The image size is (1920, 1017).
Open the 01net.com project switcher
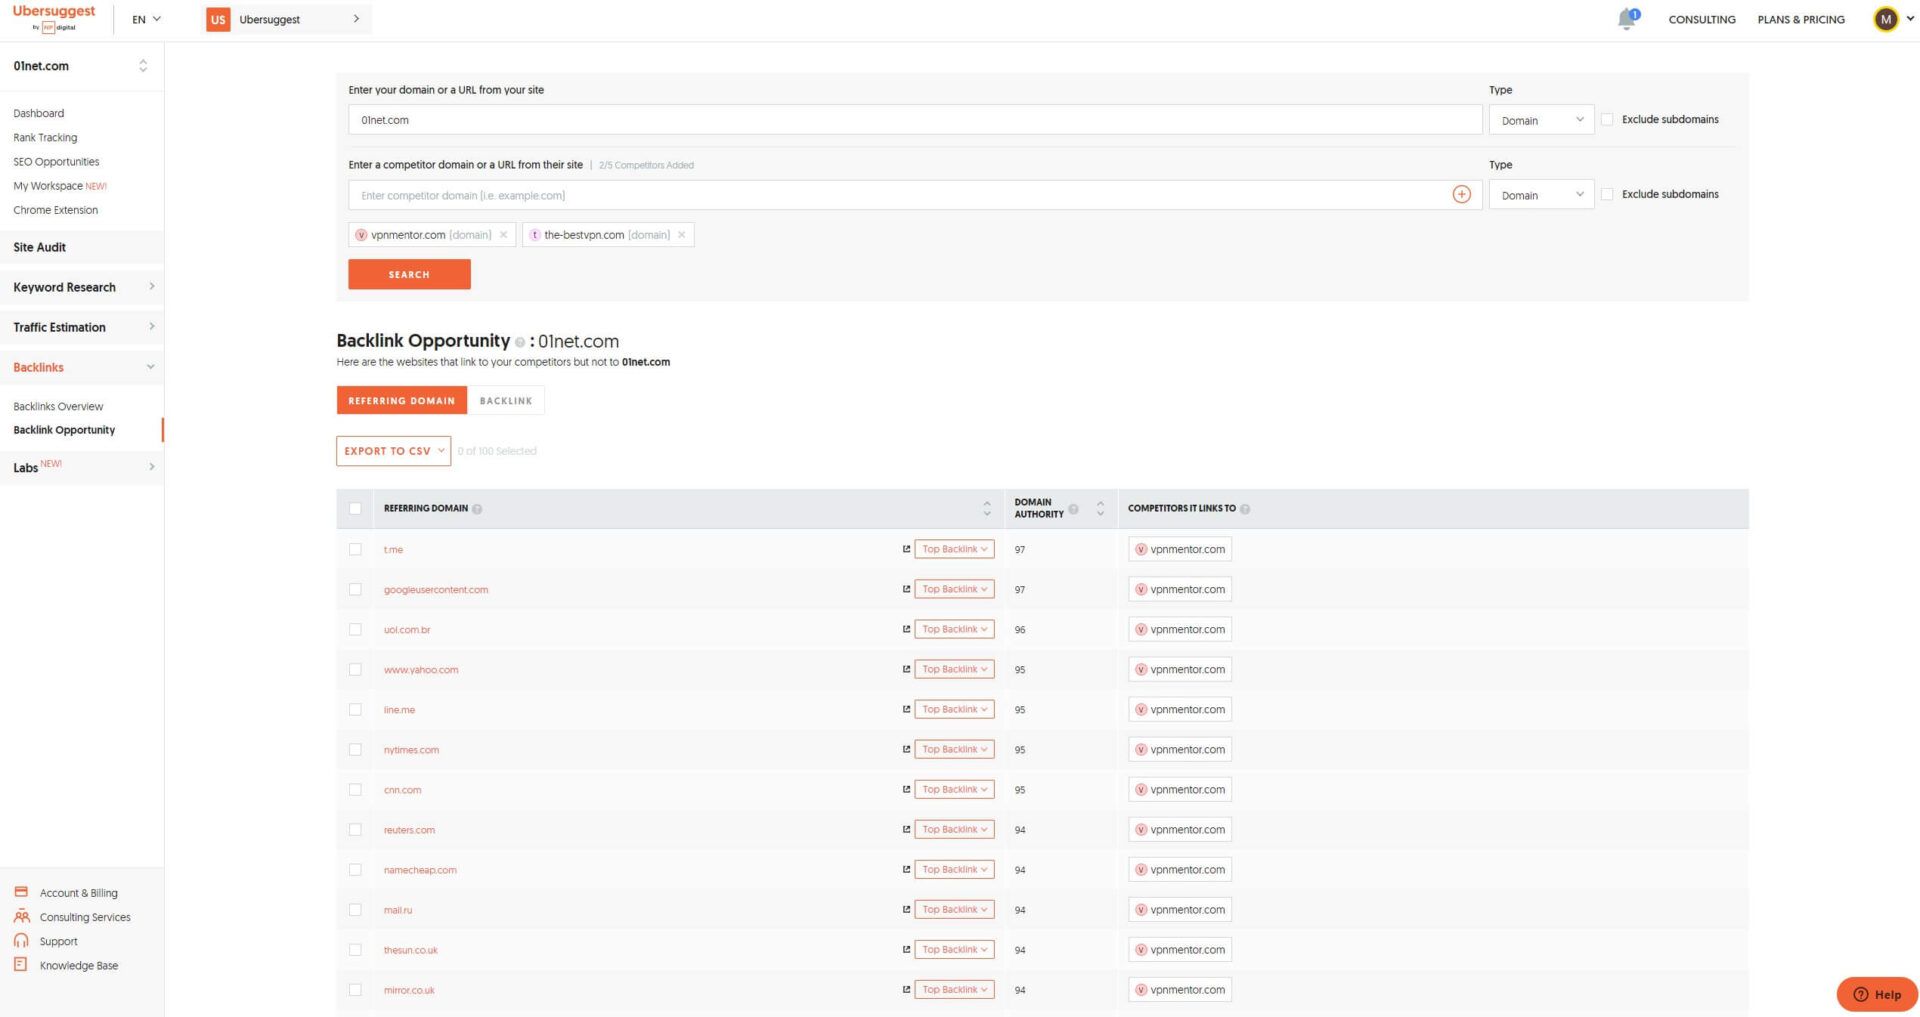[81, 66]
